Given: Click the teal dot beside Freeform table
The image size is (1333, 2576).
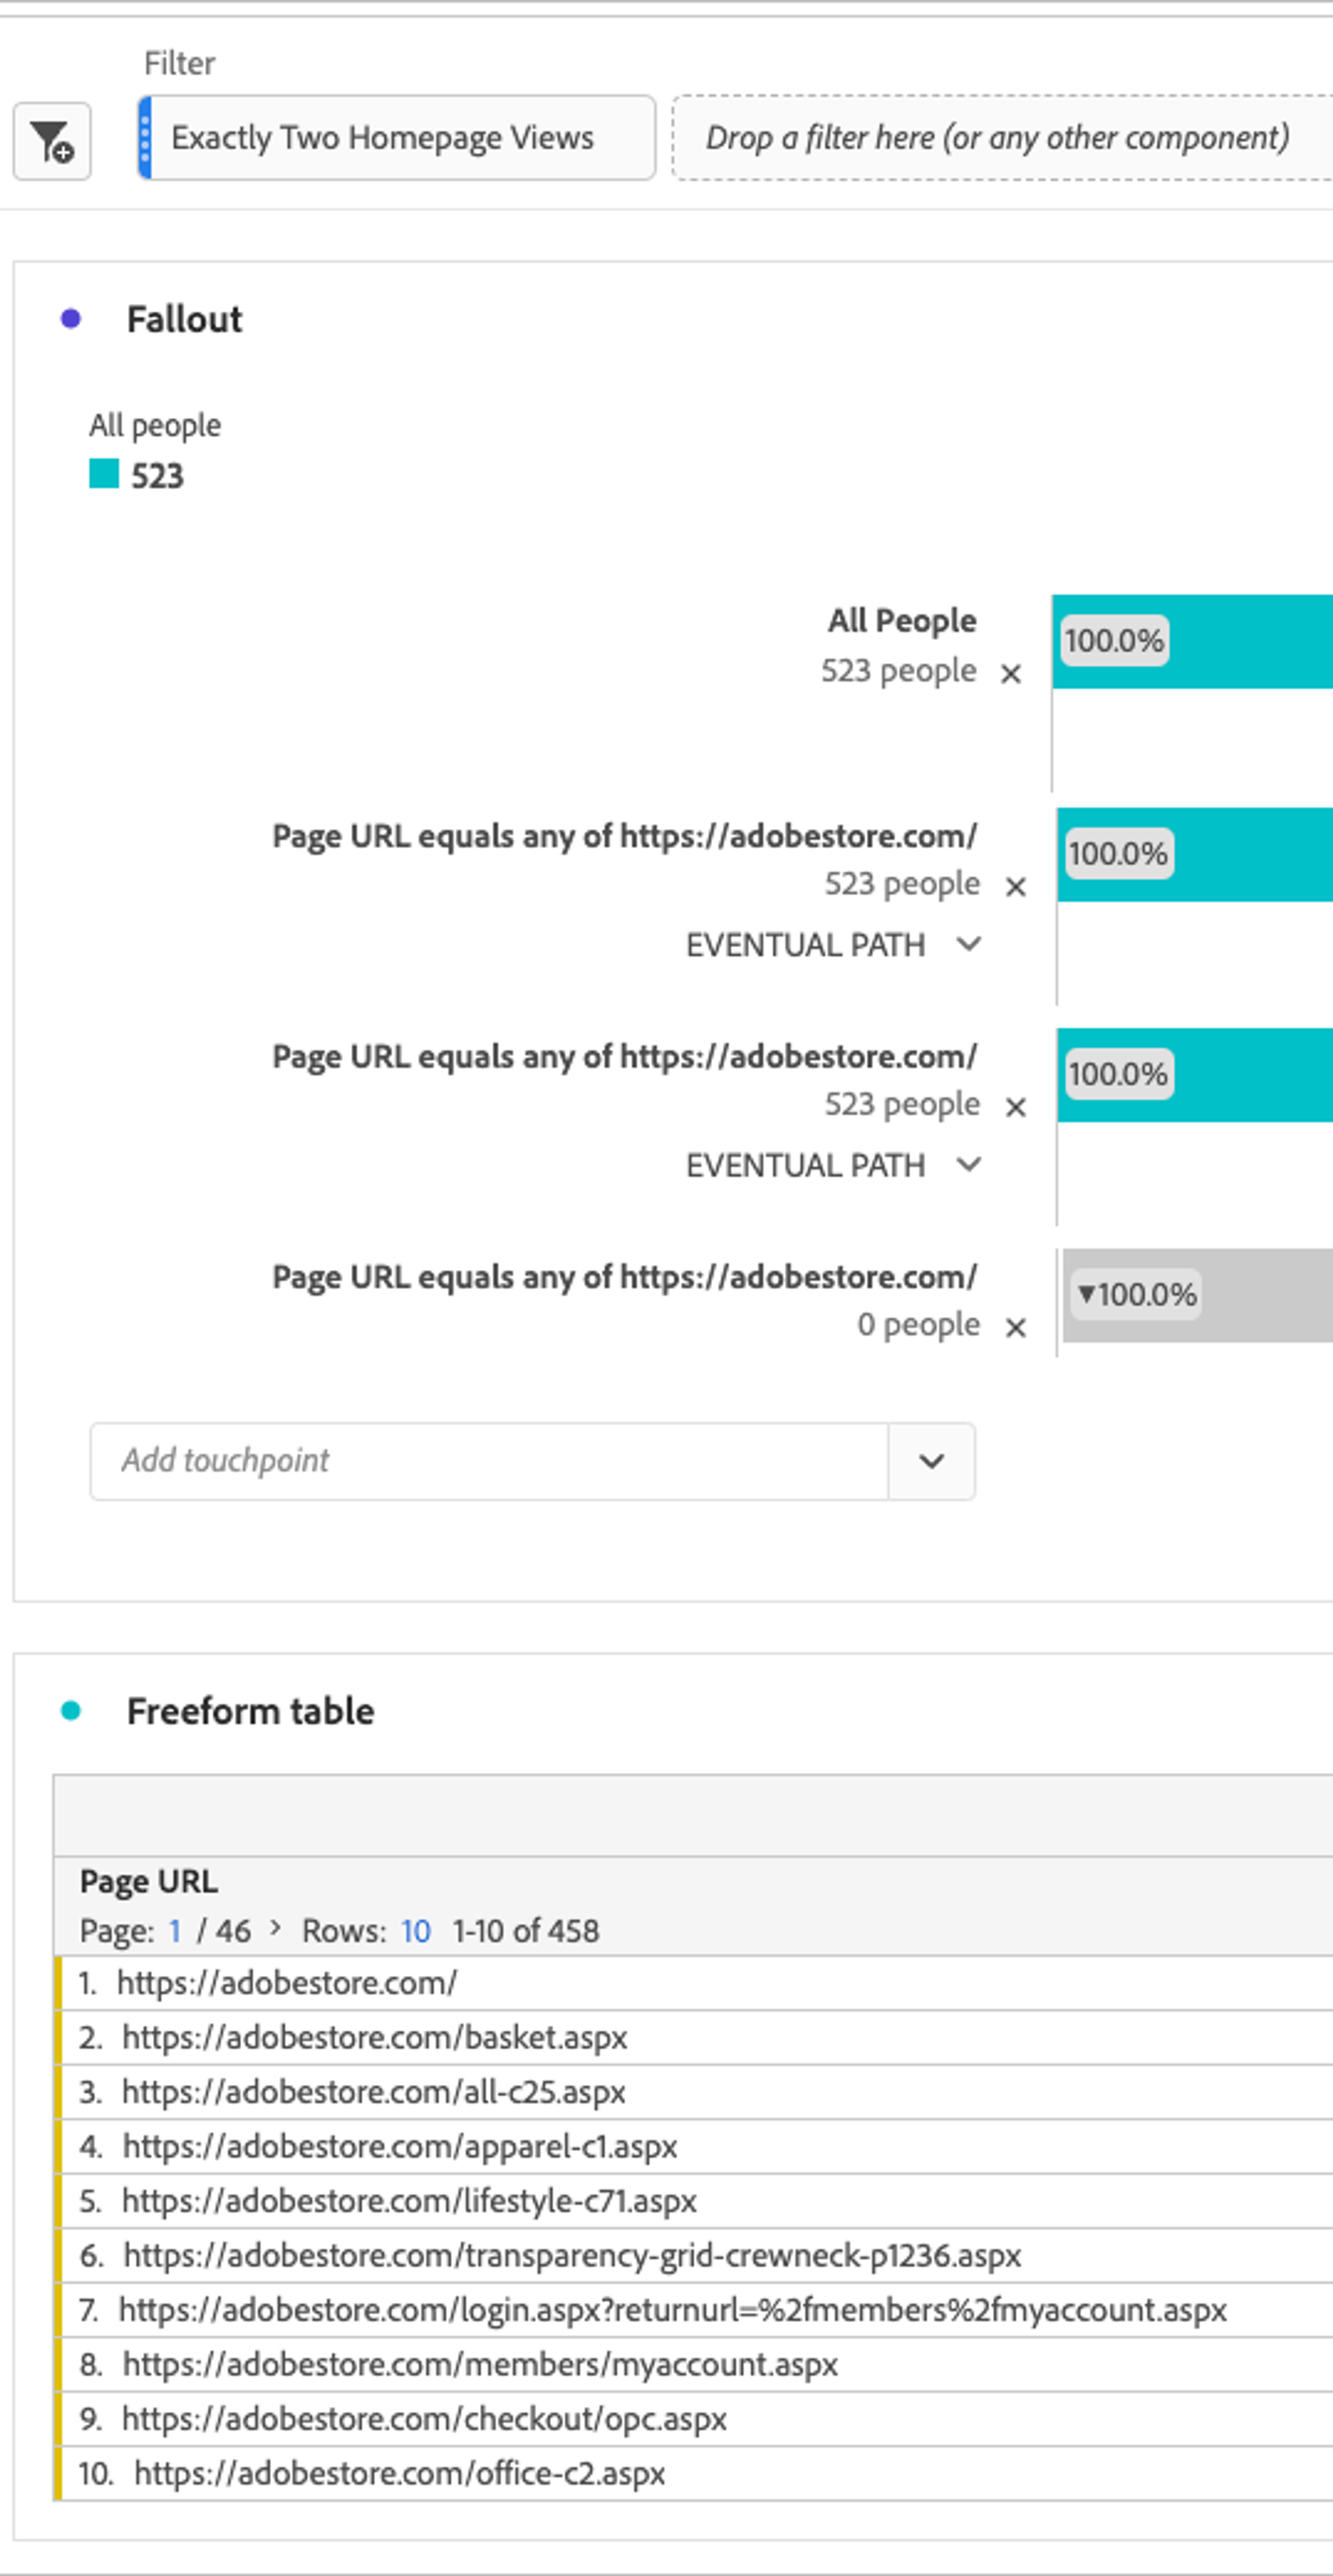Looking at the screenshot, I should point(71,1711).
